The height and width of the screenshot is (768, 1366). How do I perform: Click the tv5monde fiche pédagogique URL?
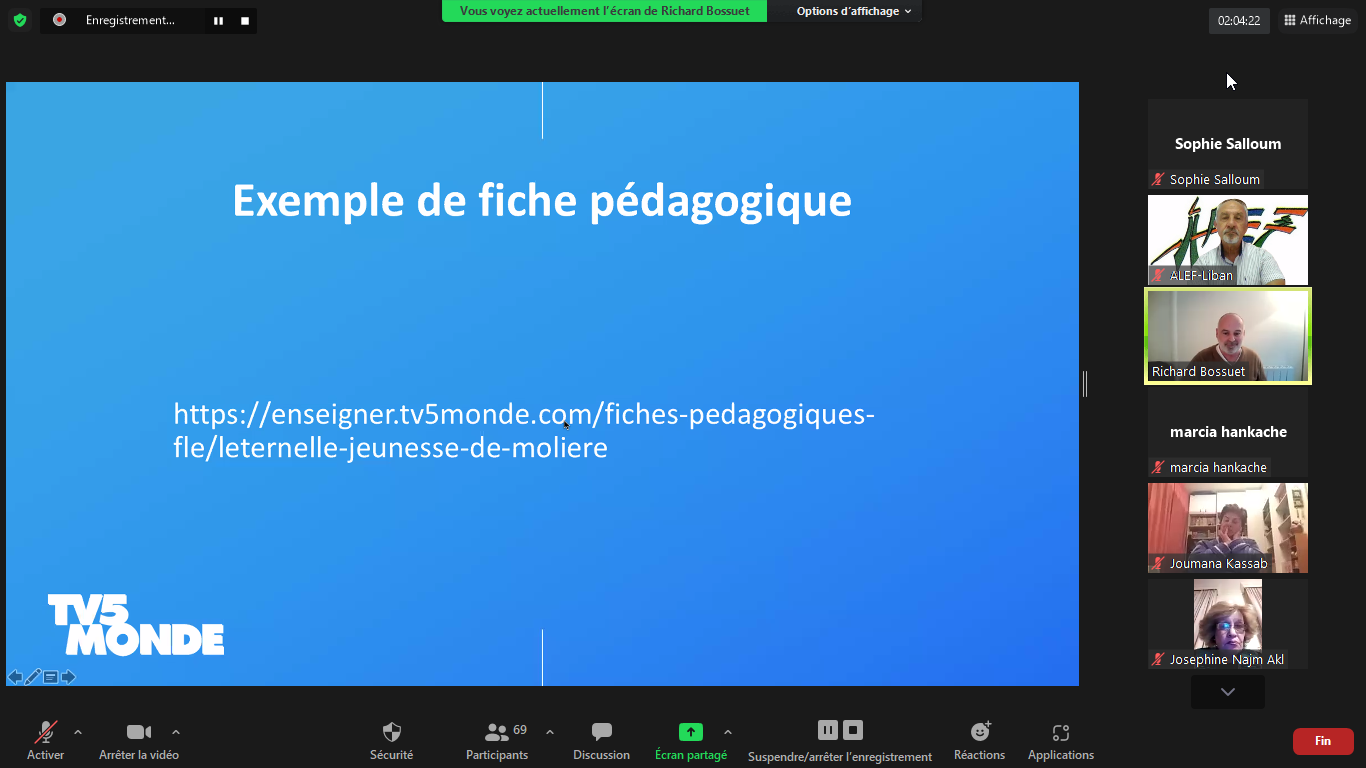(x=524, y=430)
